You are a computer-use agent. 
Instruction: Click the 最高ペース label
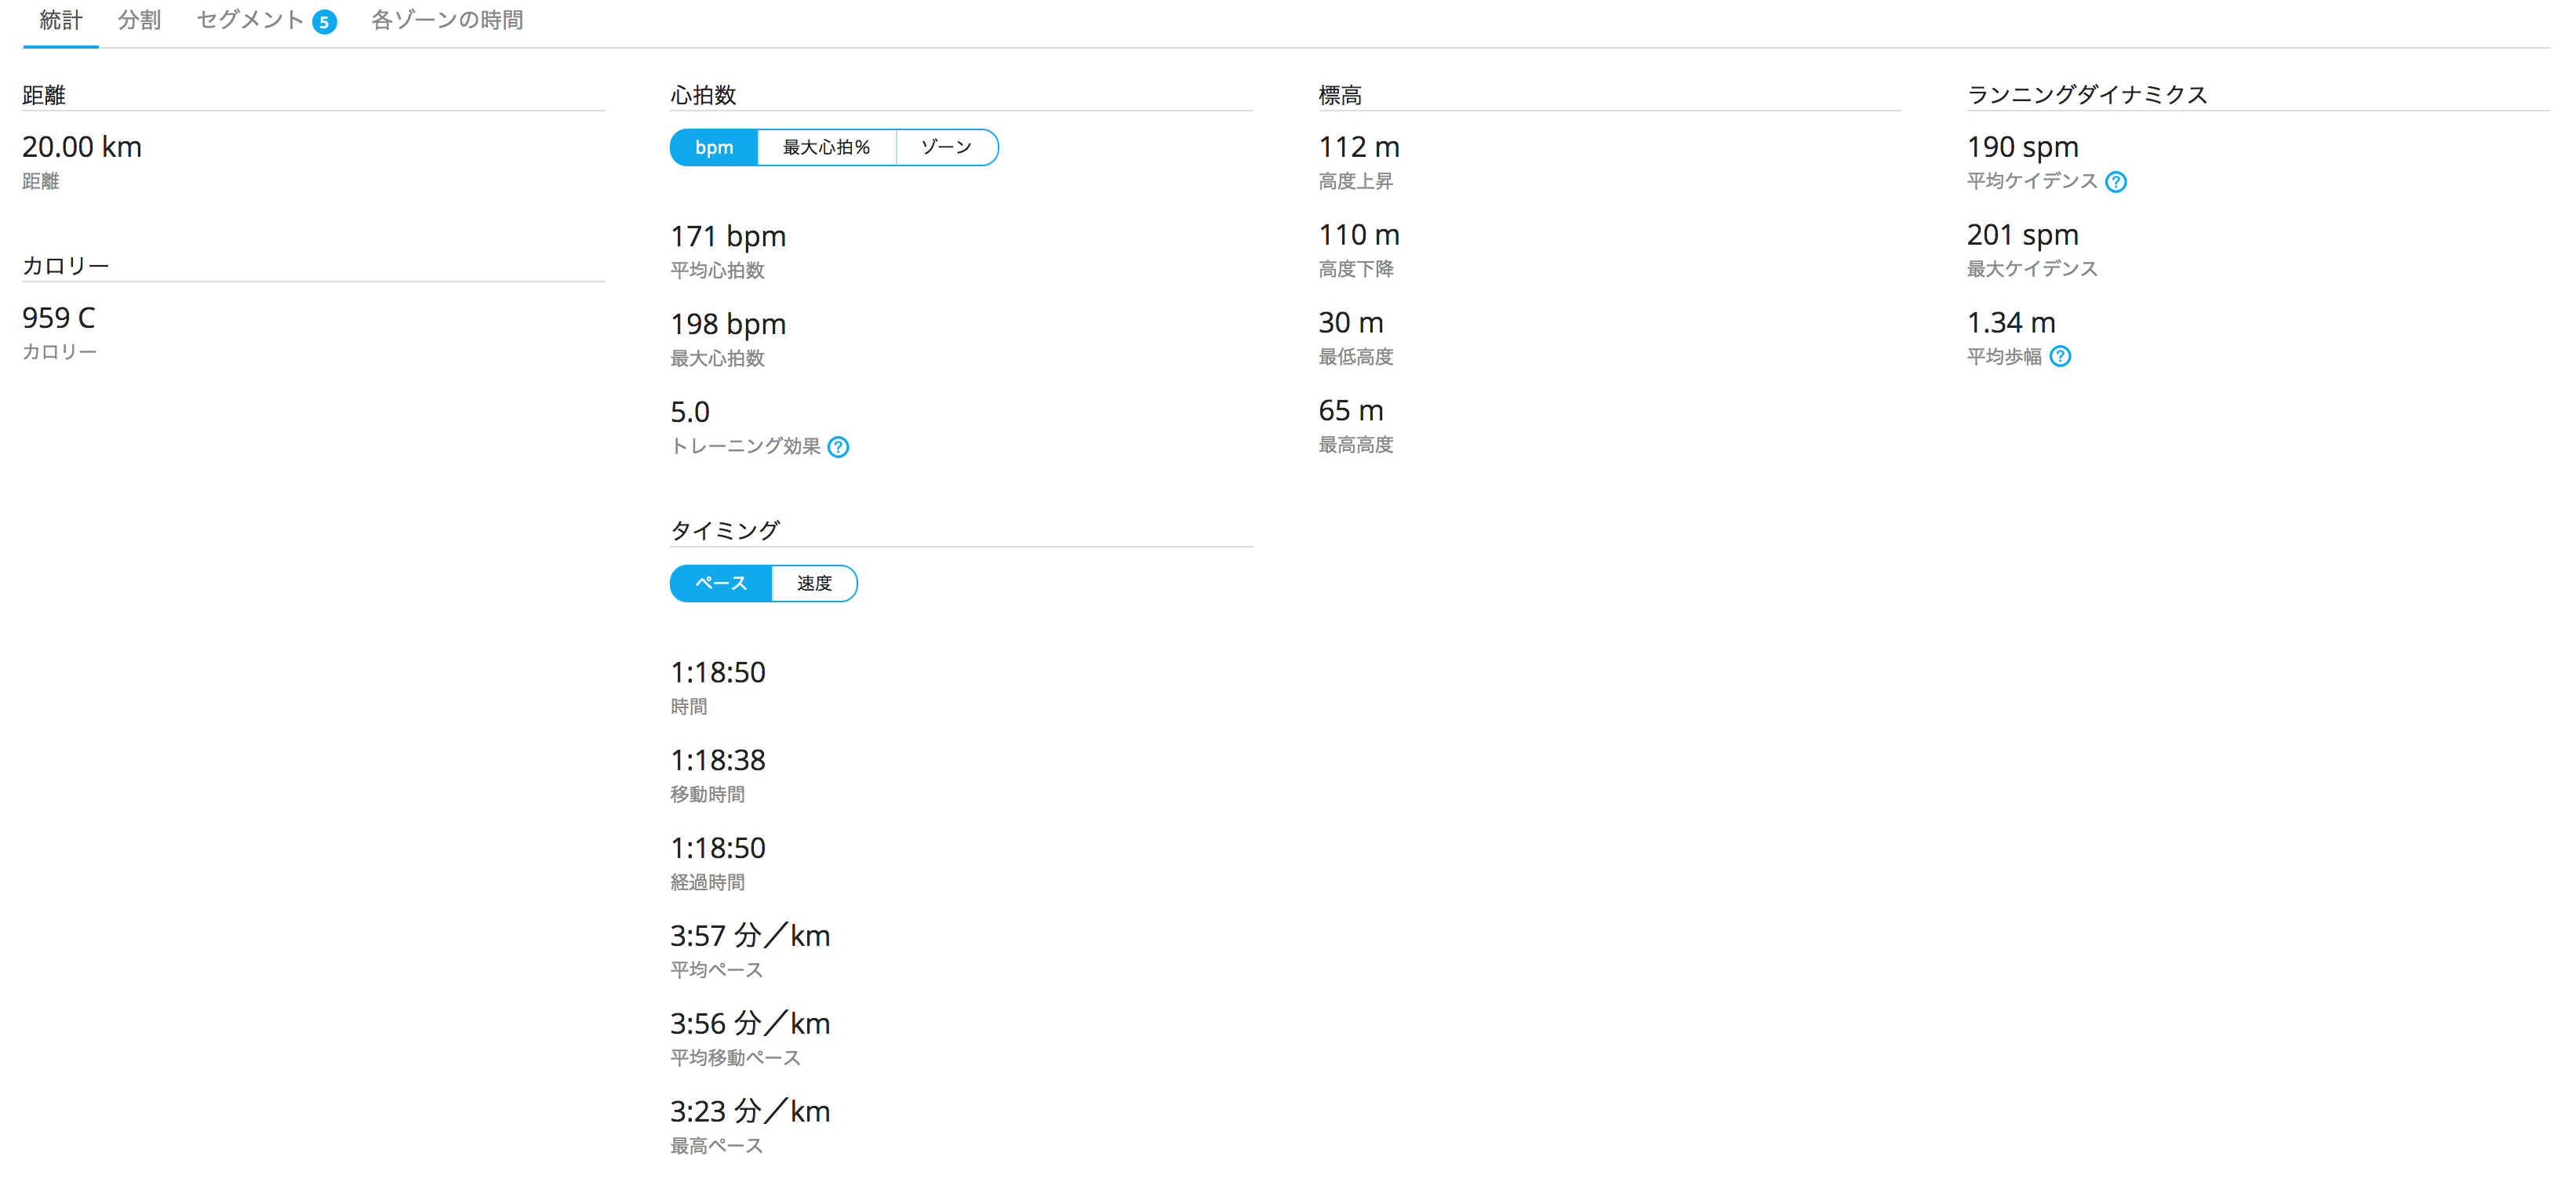pos(716,1146)
